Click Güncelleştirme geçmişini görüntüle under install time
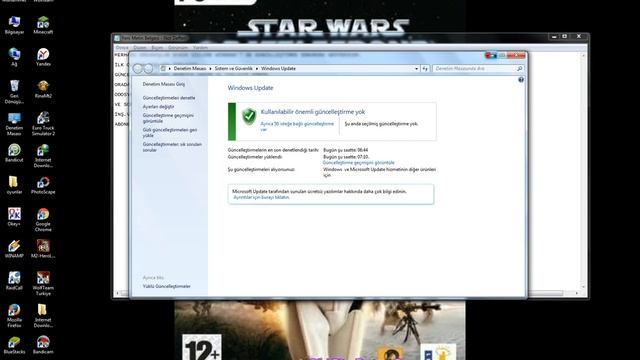The image size is (640, 360). (359, 162)
